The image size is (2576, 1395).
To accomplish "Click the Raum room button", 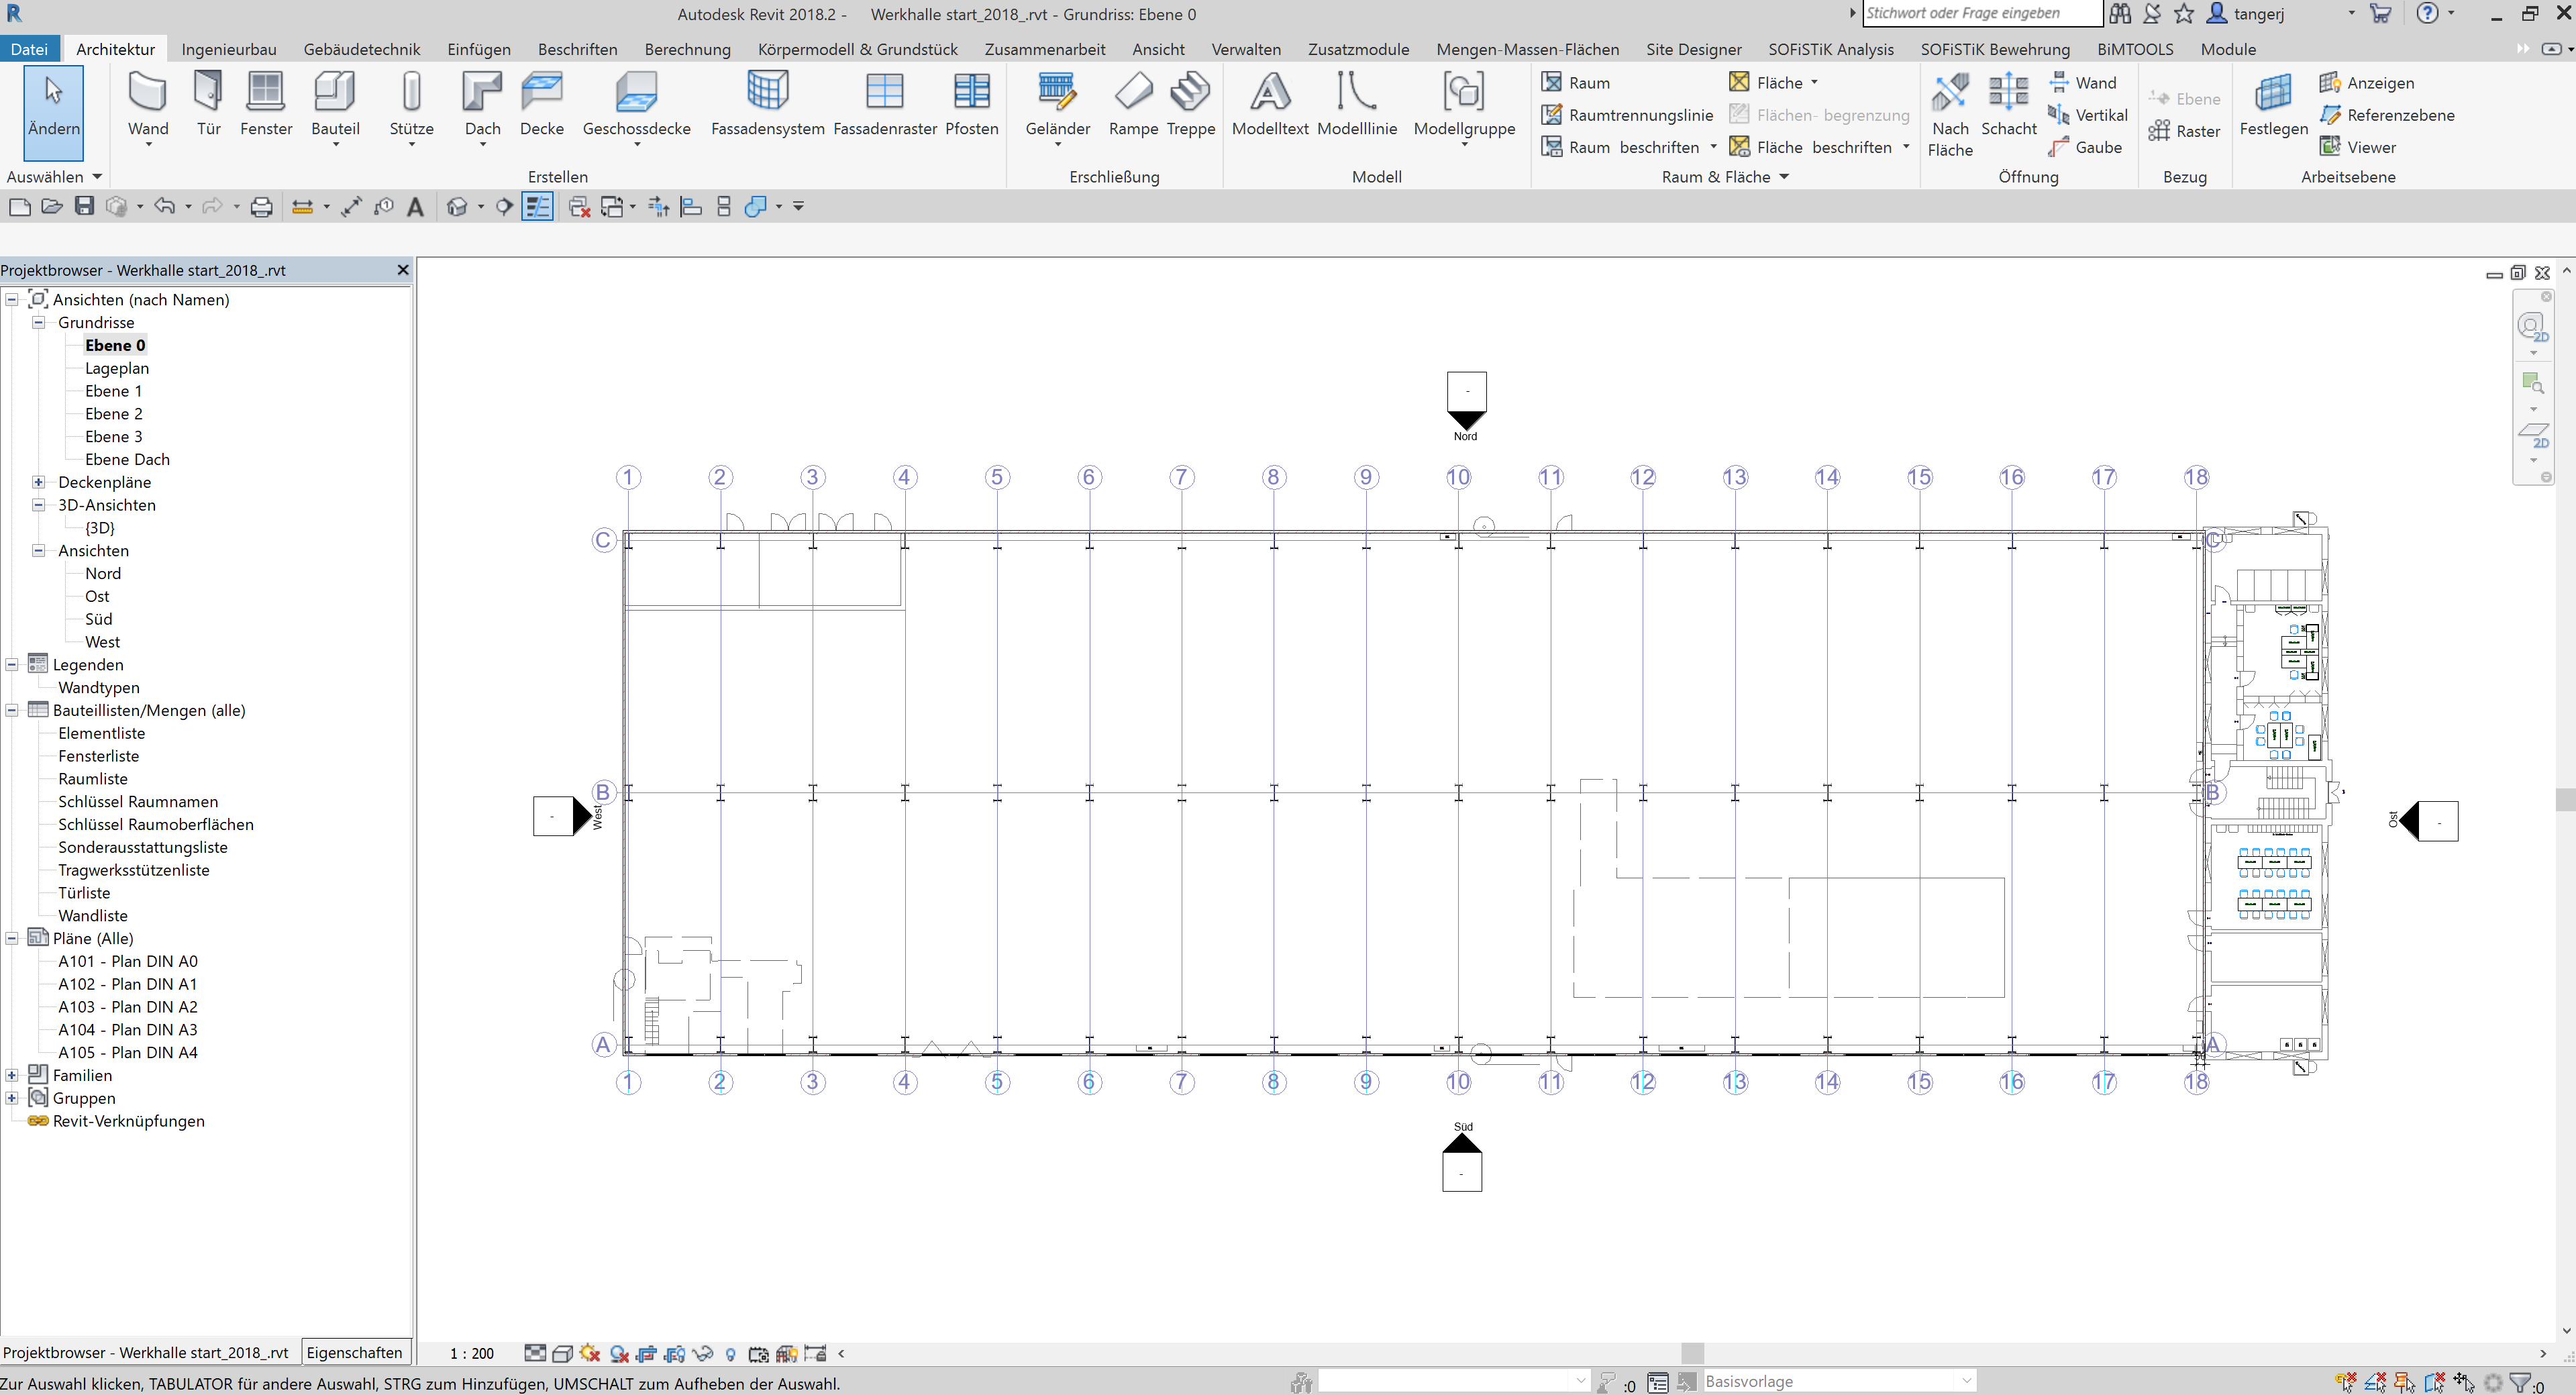I will [x=1576, y=83].
